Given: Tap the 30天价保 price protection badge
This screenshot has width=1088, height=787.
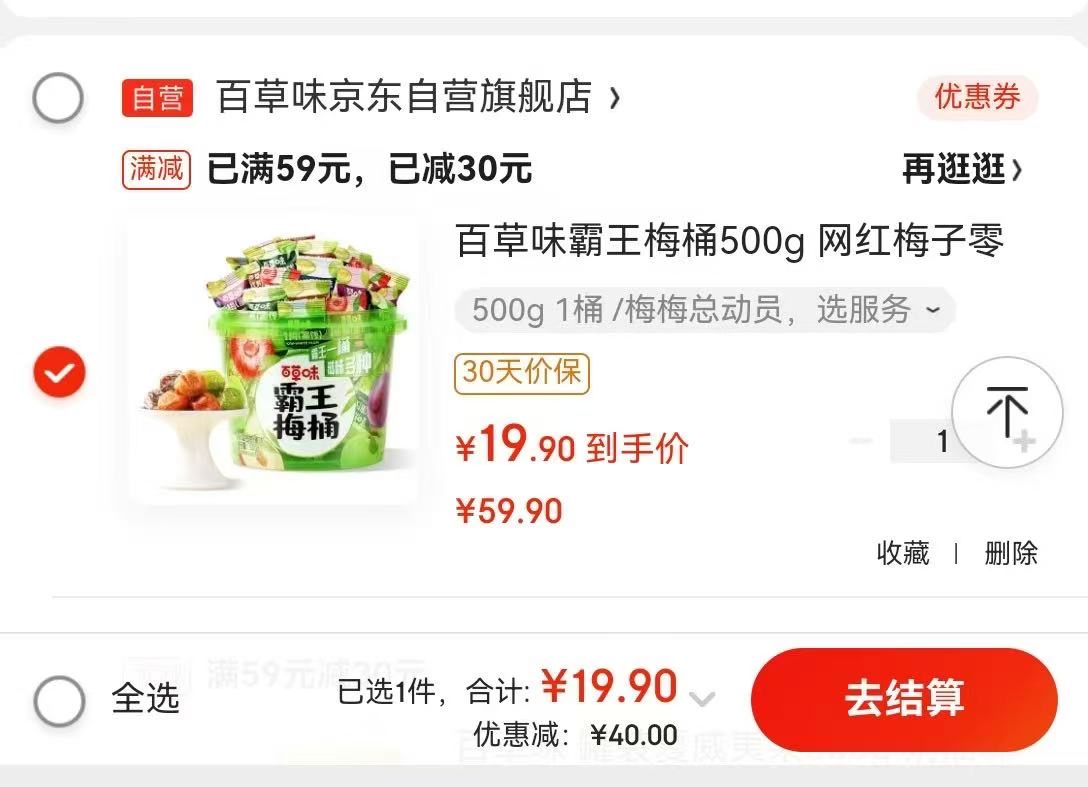Looking at the screenshot, I should (522, 373).
